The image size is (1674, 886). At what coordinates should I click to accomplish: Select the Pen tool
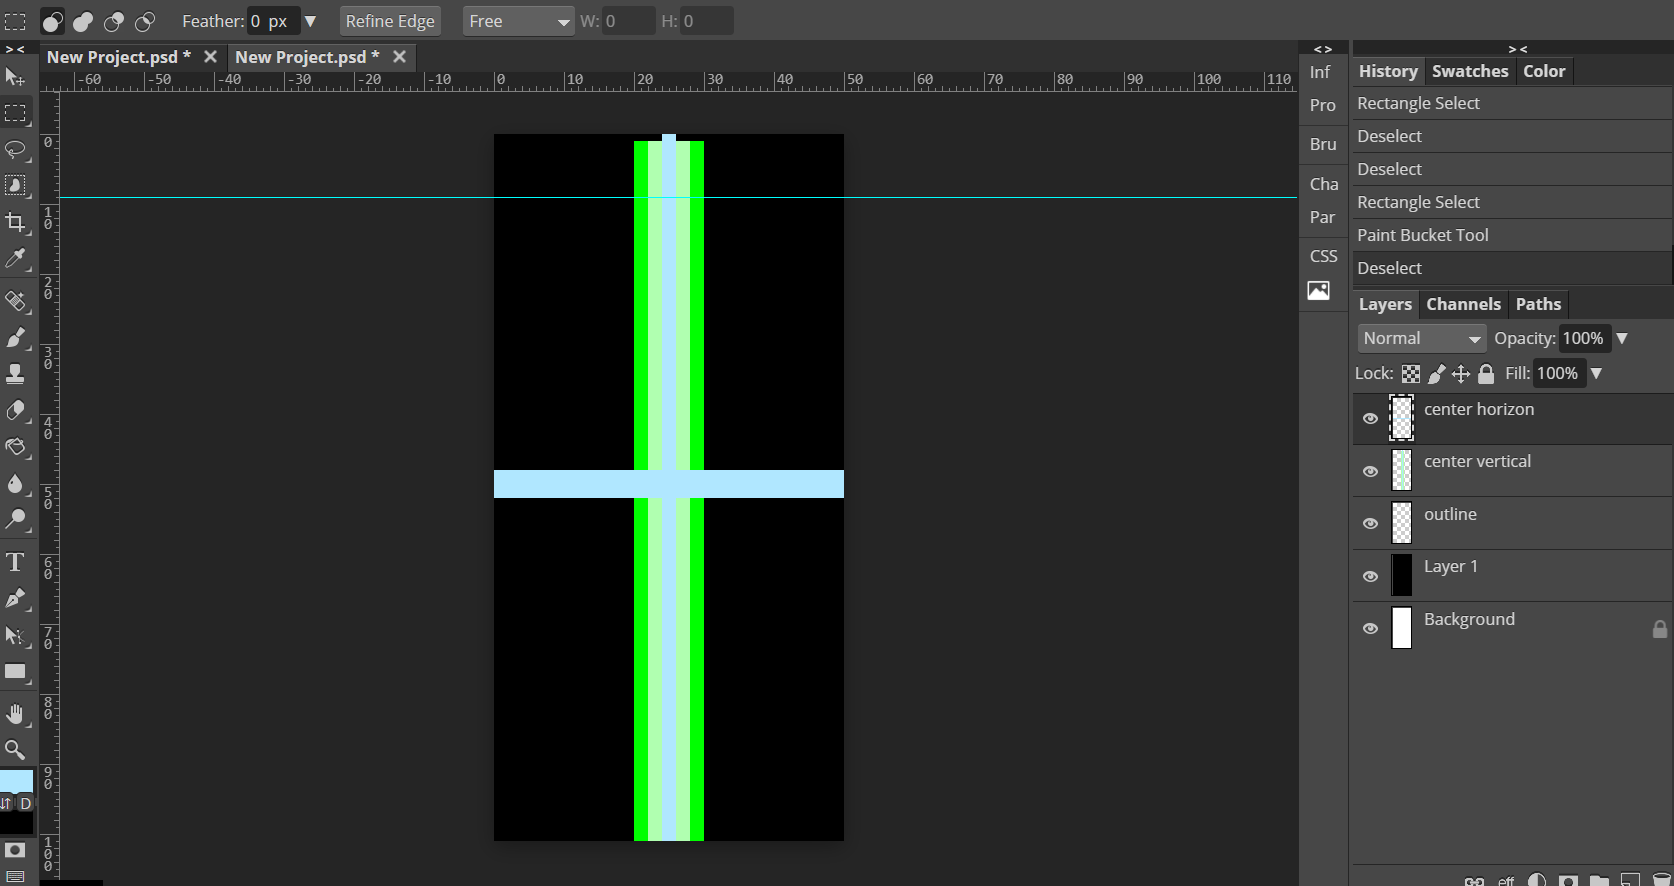(x=15, y=598)
